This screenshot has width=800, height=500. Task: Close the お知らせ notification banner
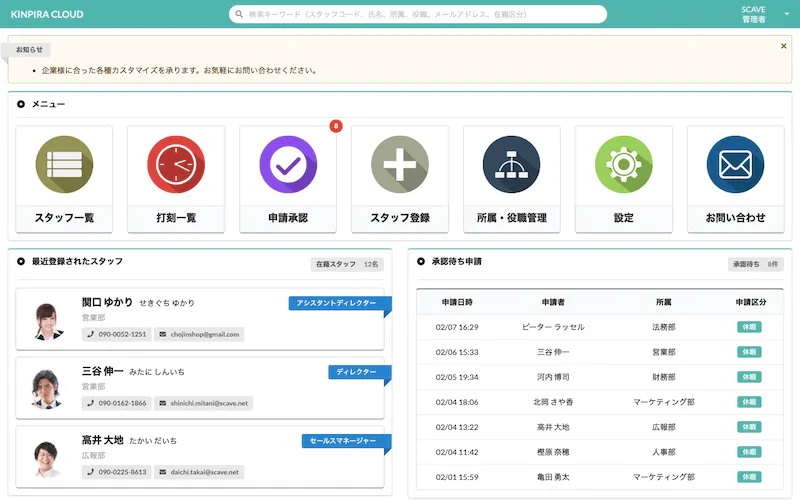tap(783, 46)
